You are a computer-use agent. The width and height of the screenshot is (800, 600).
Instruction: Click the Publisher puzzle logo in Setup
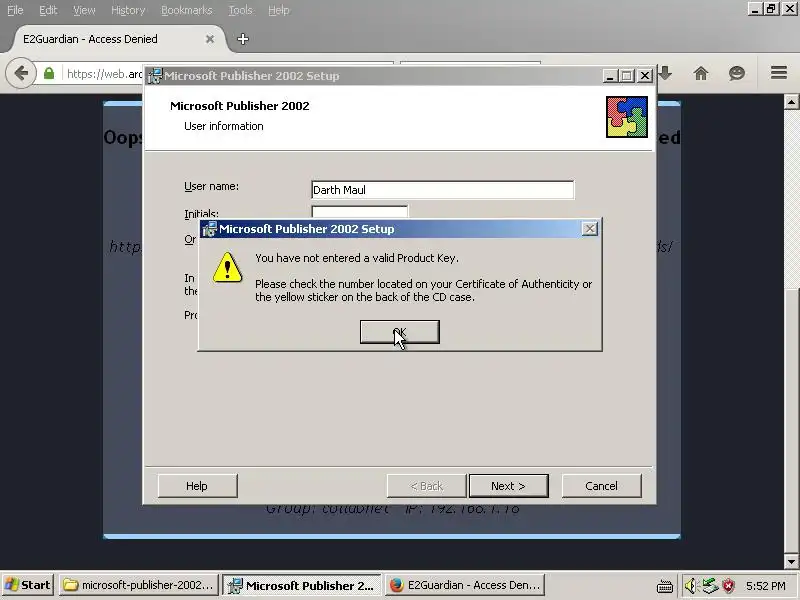pyautogui.click(x=627, y=117)
